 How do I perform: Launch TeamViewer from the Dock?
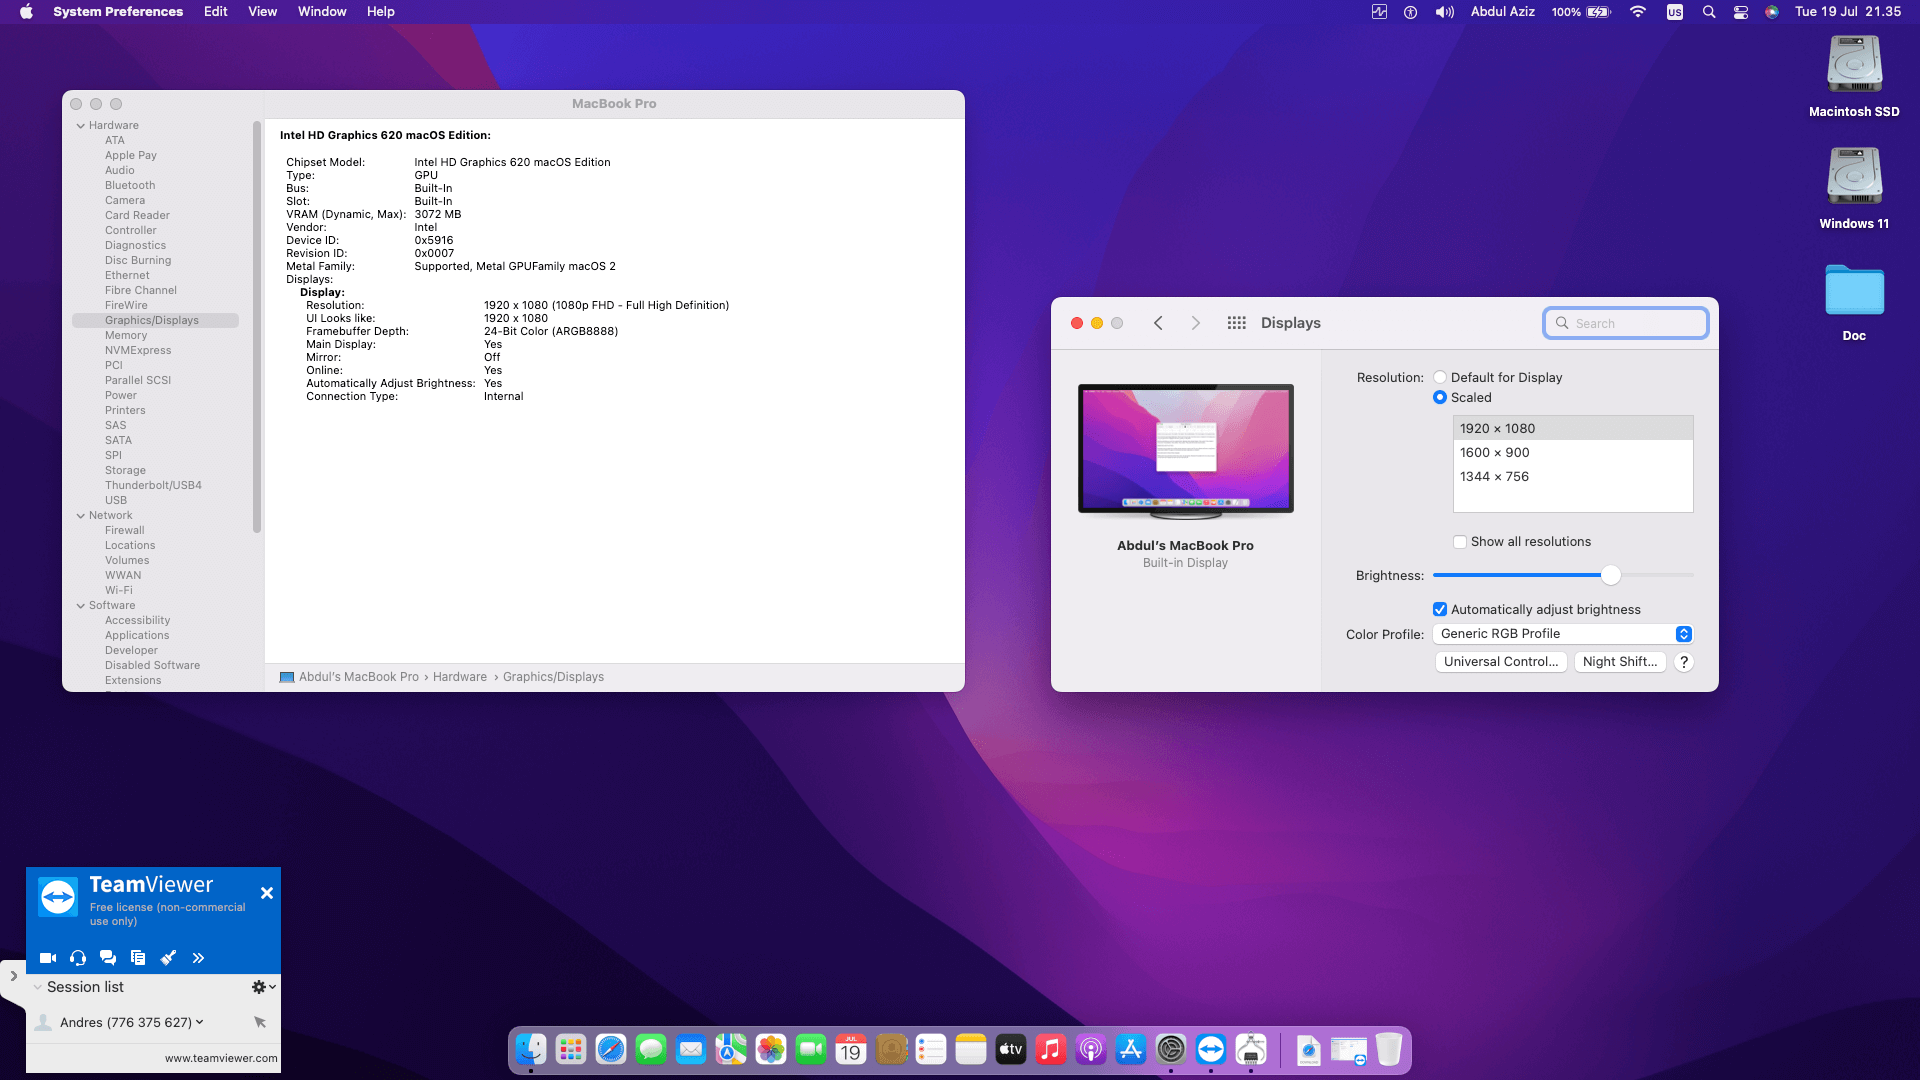(1211, 1049)
